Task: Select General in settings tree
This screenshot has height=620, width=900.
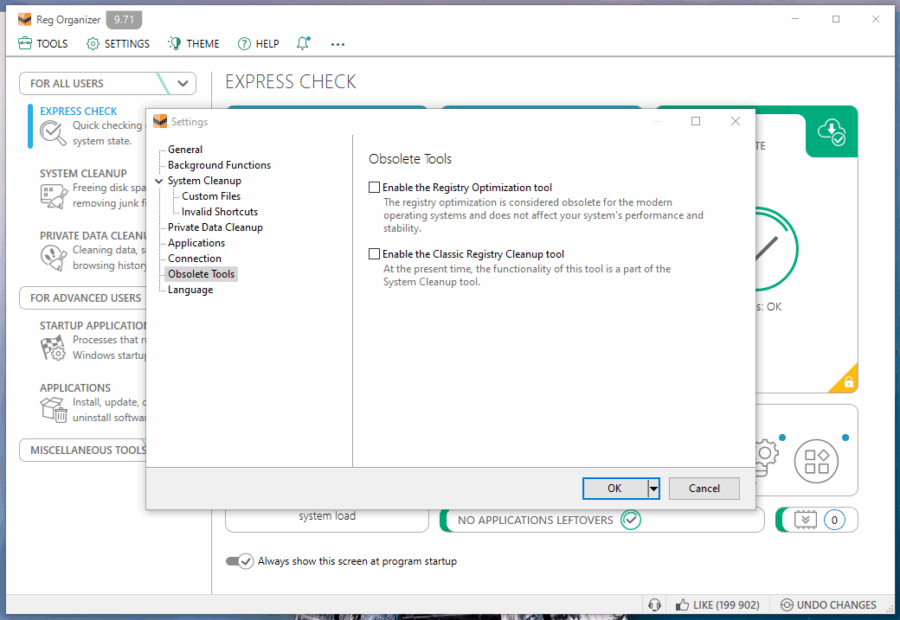Action: [x=185, y=149]
